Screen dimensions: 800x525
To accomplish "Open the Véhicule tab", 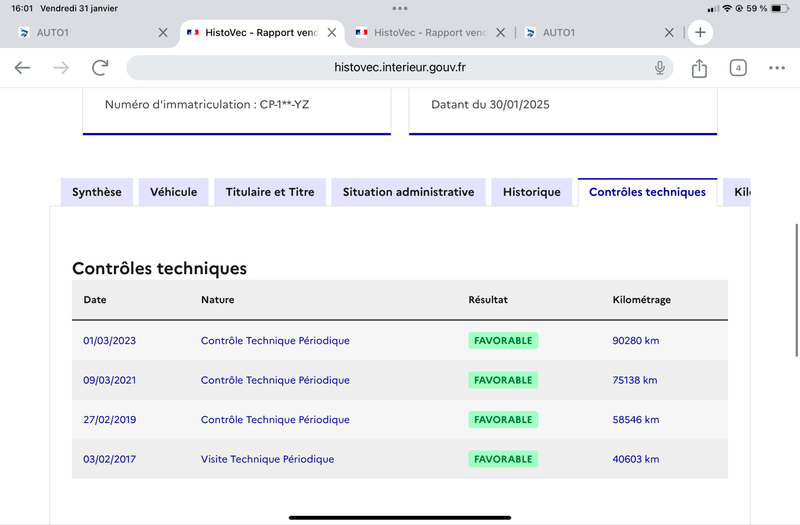I will (x=173, y=192).
